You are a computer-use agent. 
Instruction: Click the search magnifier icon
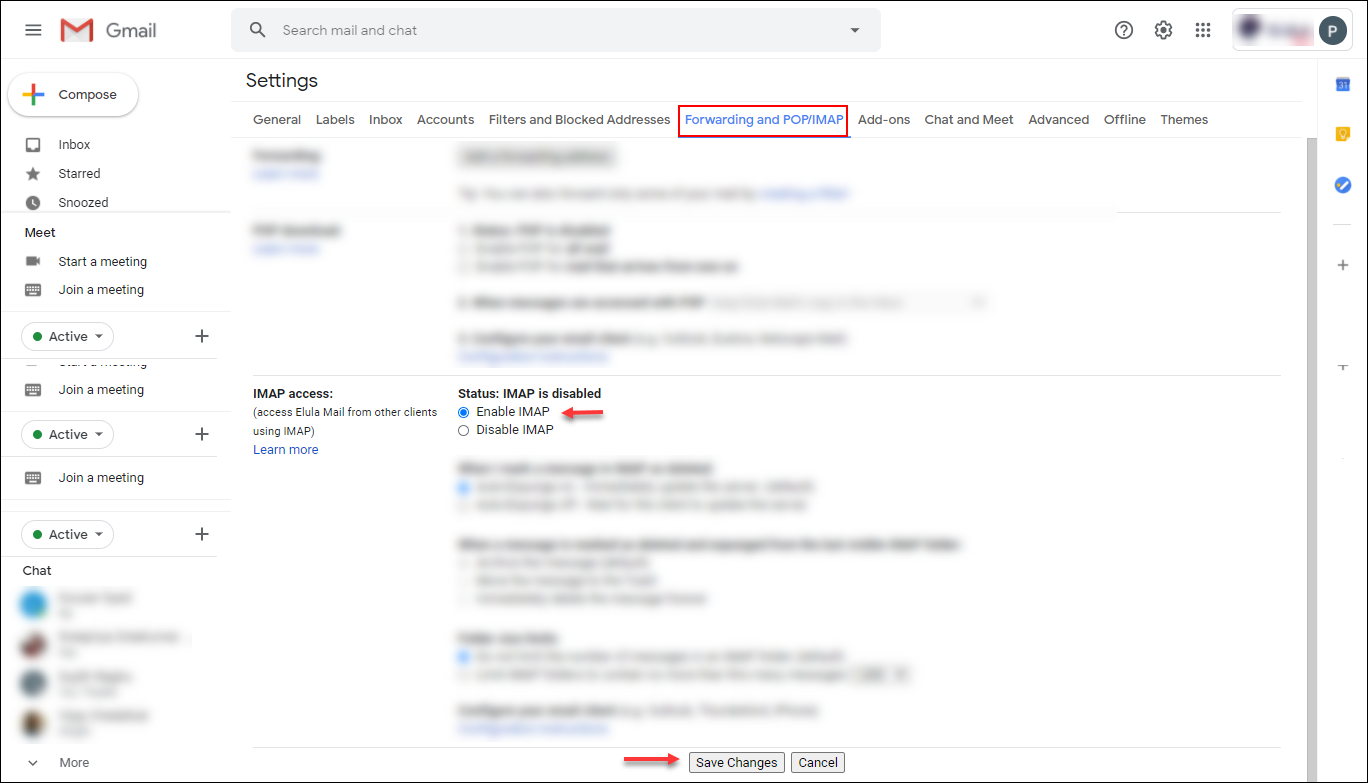[258, 30]
